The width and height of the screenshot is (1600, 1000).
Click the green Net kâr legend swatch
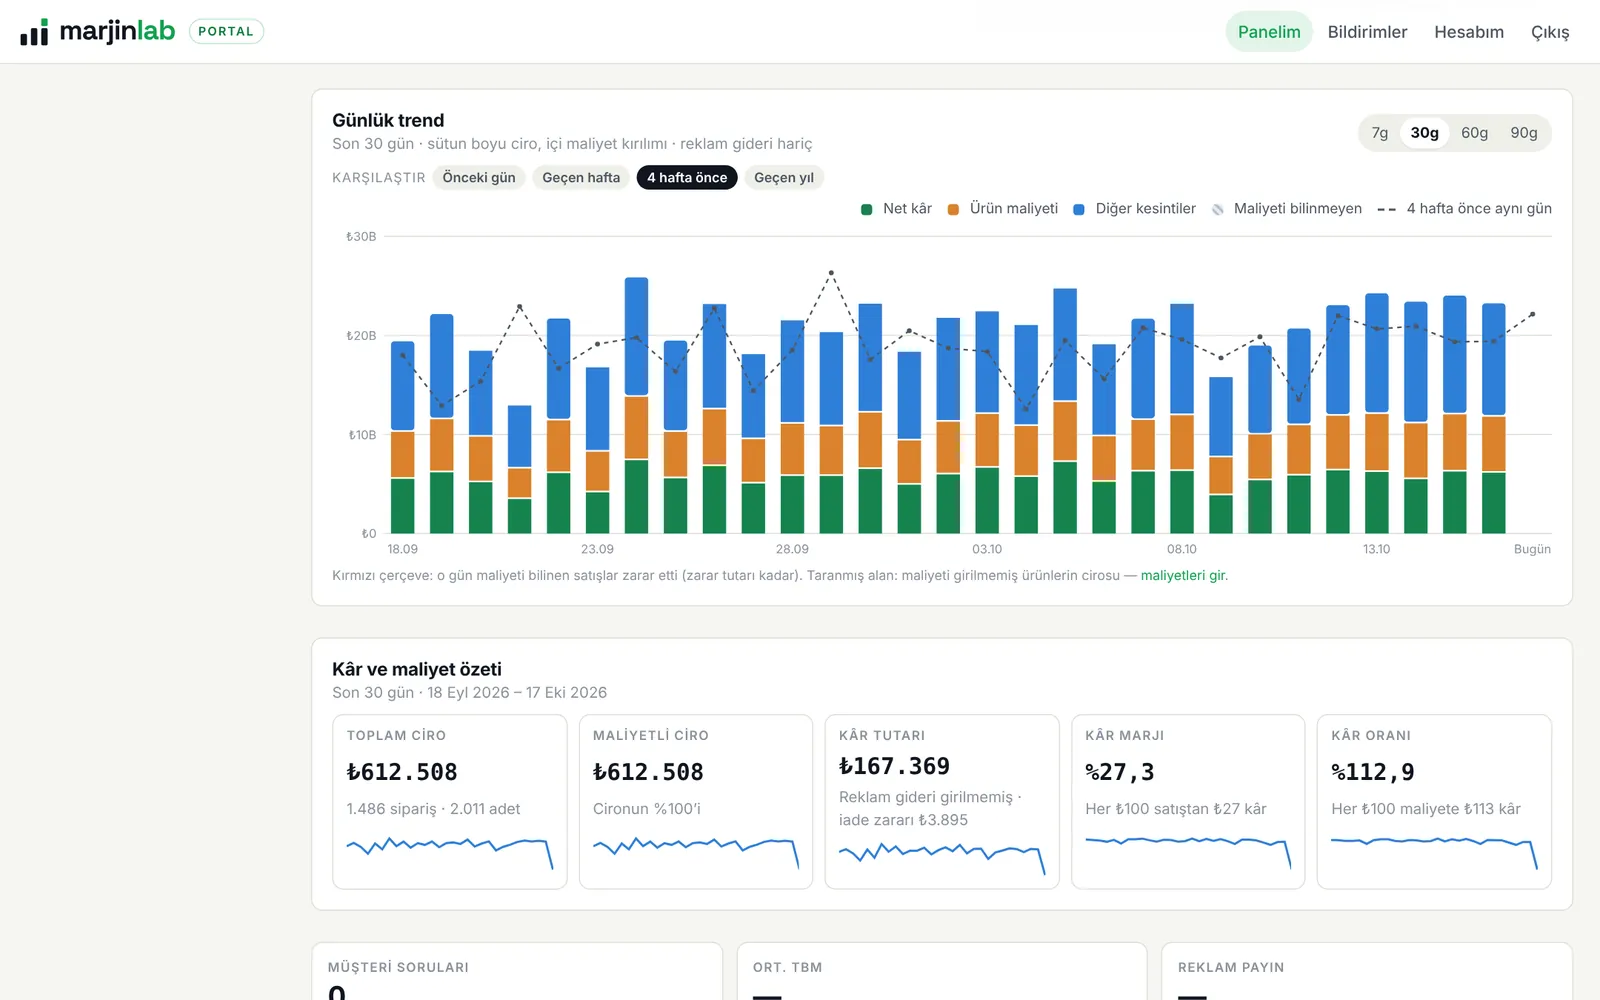[867, 209]
